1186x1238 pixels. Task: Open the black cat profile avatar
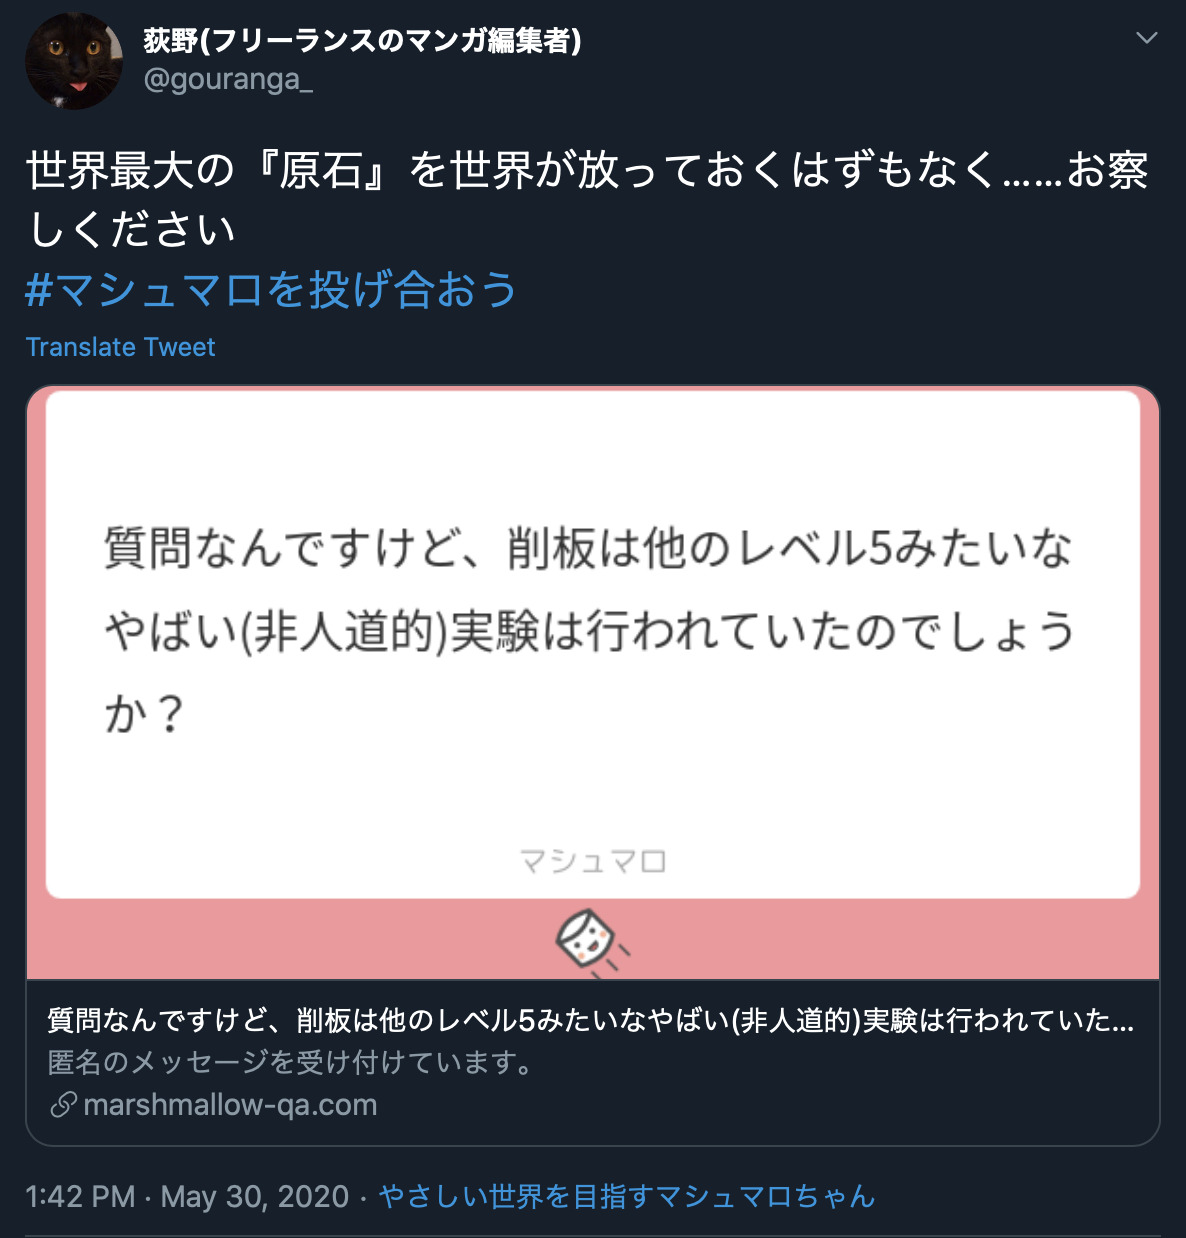pos(74,61)
